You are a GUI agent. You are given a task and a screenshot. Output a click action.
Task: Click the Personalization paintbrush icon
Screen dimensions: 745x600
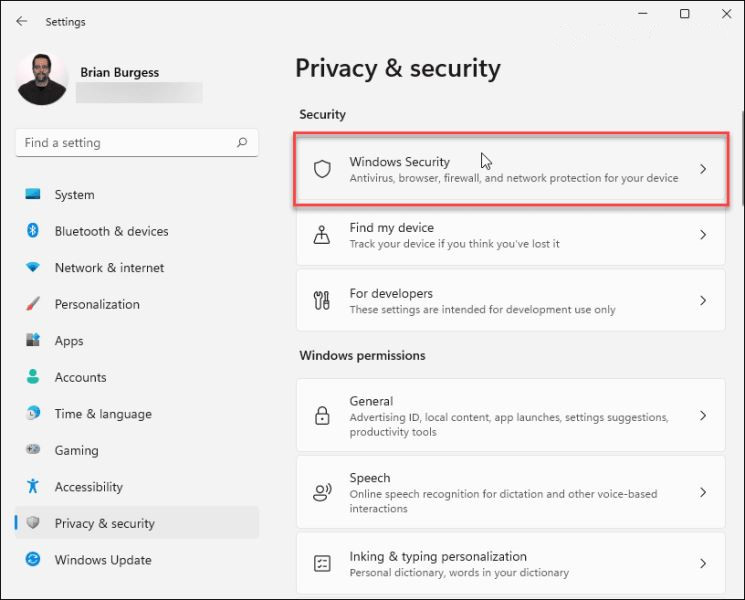point(33,304)
